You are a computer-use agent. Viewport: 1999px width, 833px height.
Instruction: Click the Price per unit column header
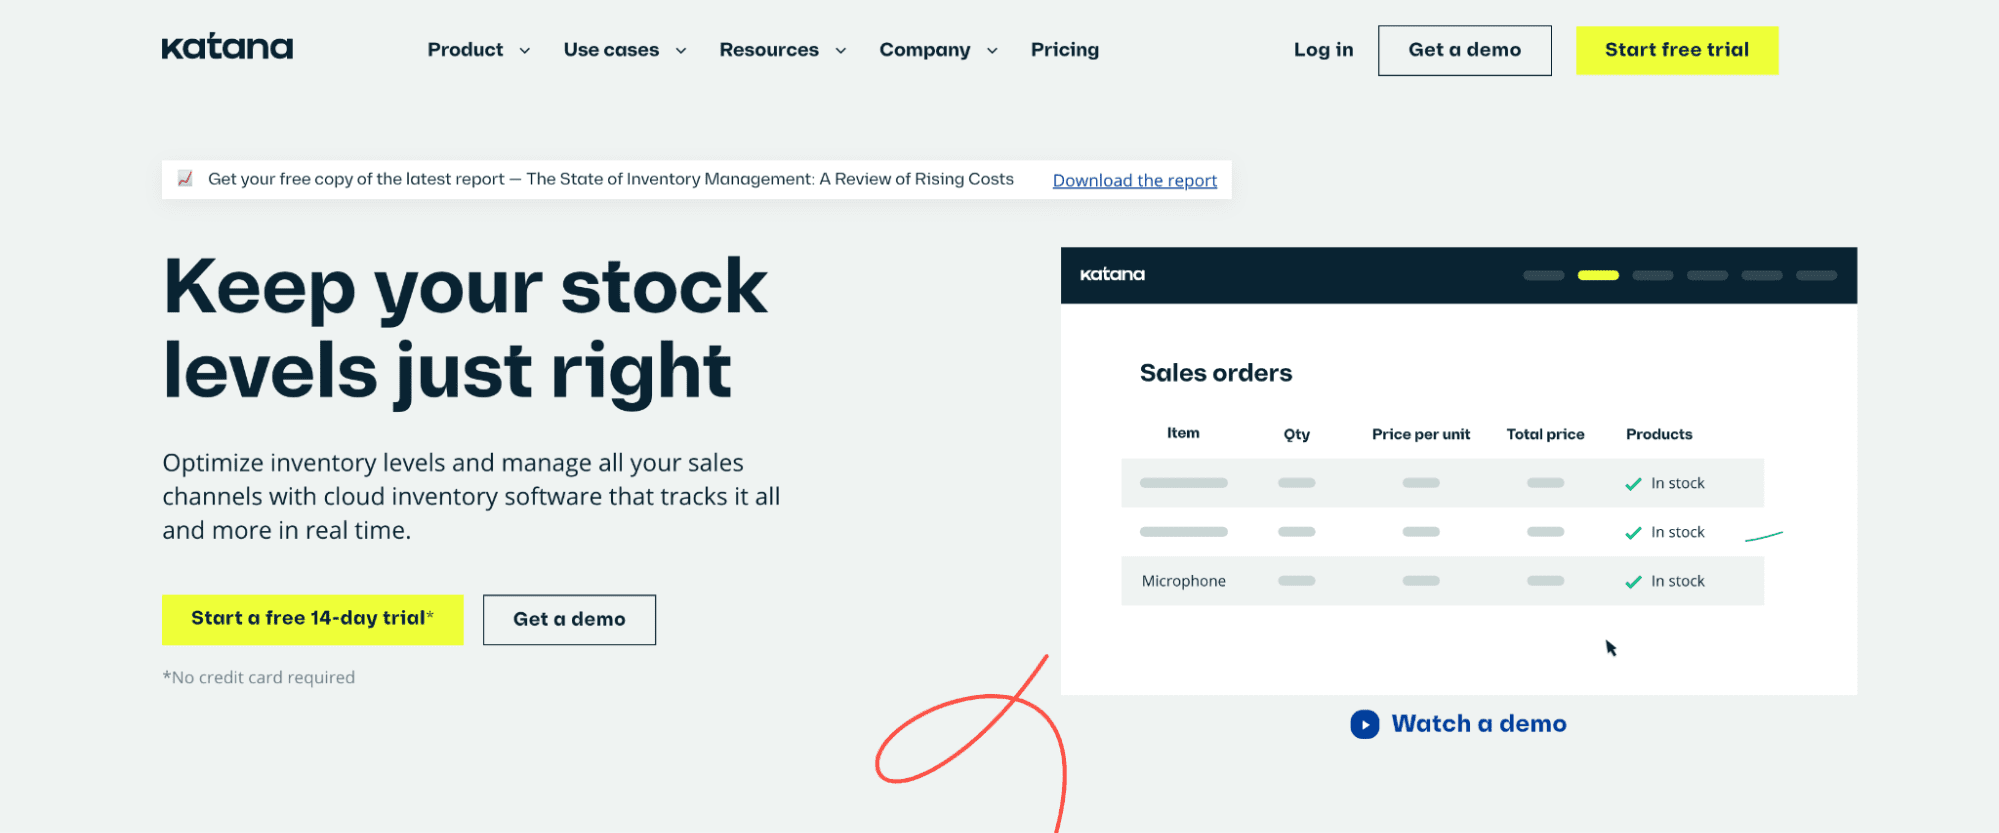(1421, 434)
